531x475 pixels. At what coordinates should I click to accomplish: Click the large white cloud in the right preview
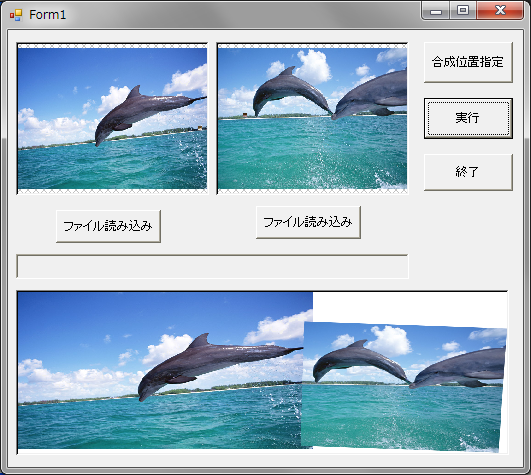point(313,66)
